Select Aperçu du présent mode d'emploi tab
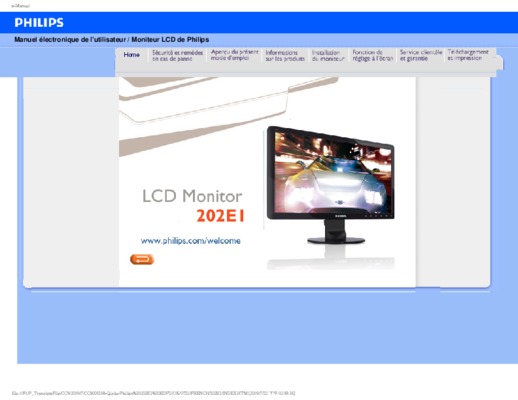The width and height of the screenshot is (518, 400). (234, 55)
